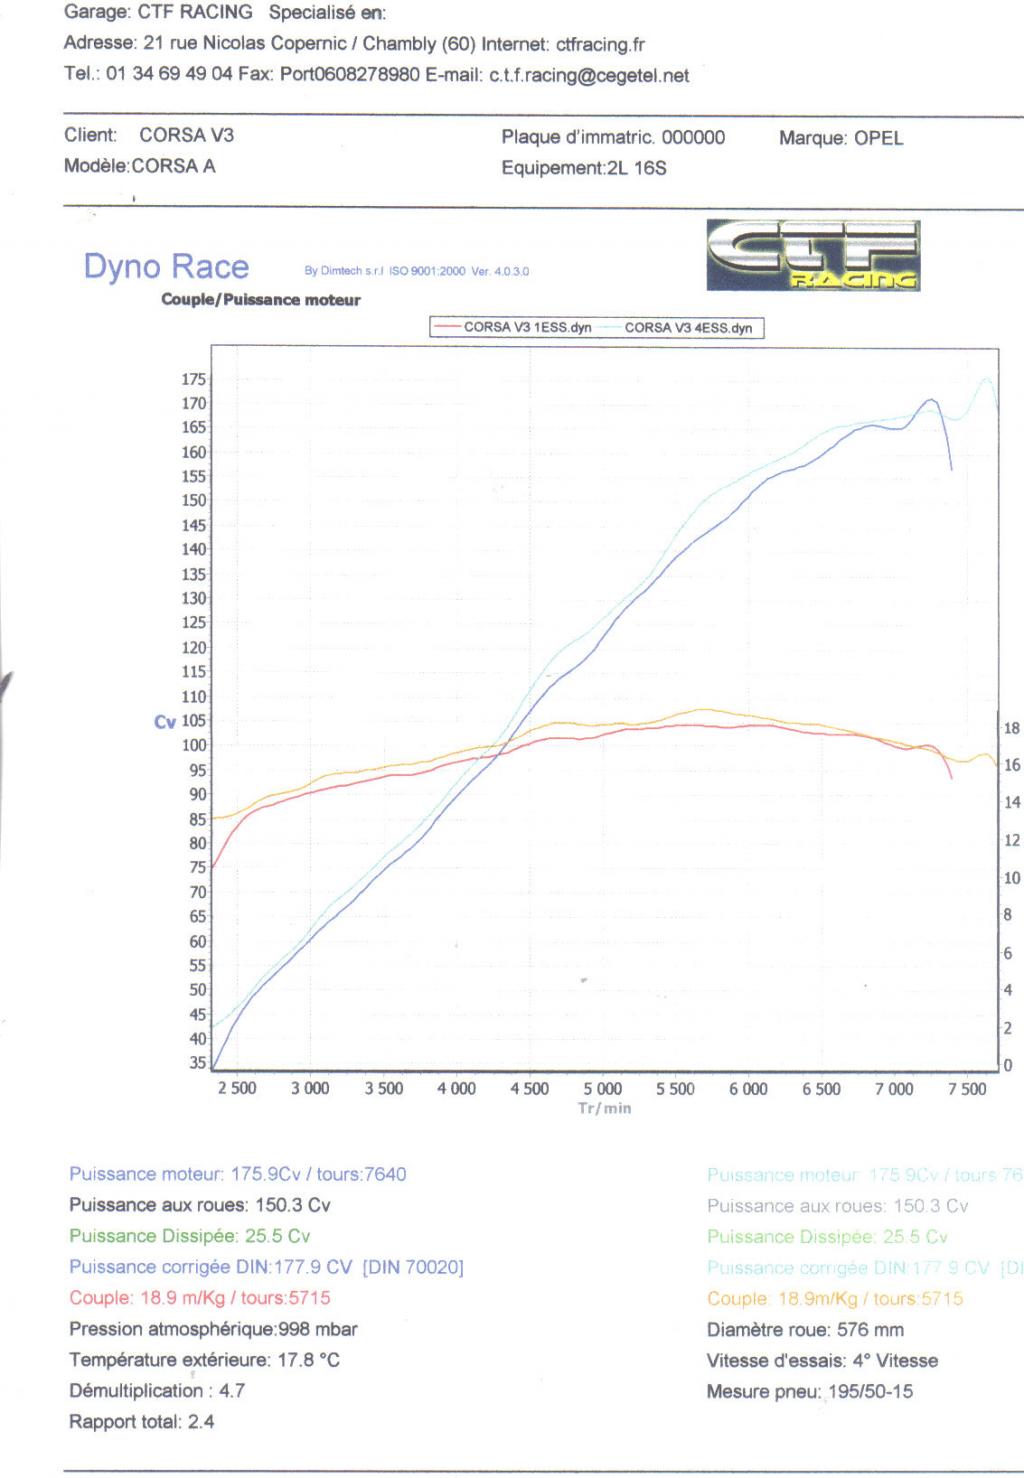Screen dimensions: 1024x1478
Task: Click the "By Dimtech s.r.l" version text
Action: pos(417,271)
